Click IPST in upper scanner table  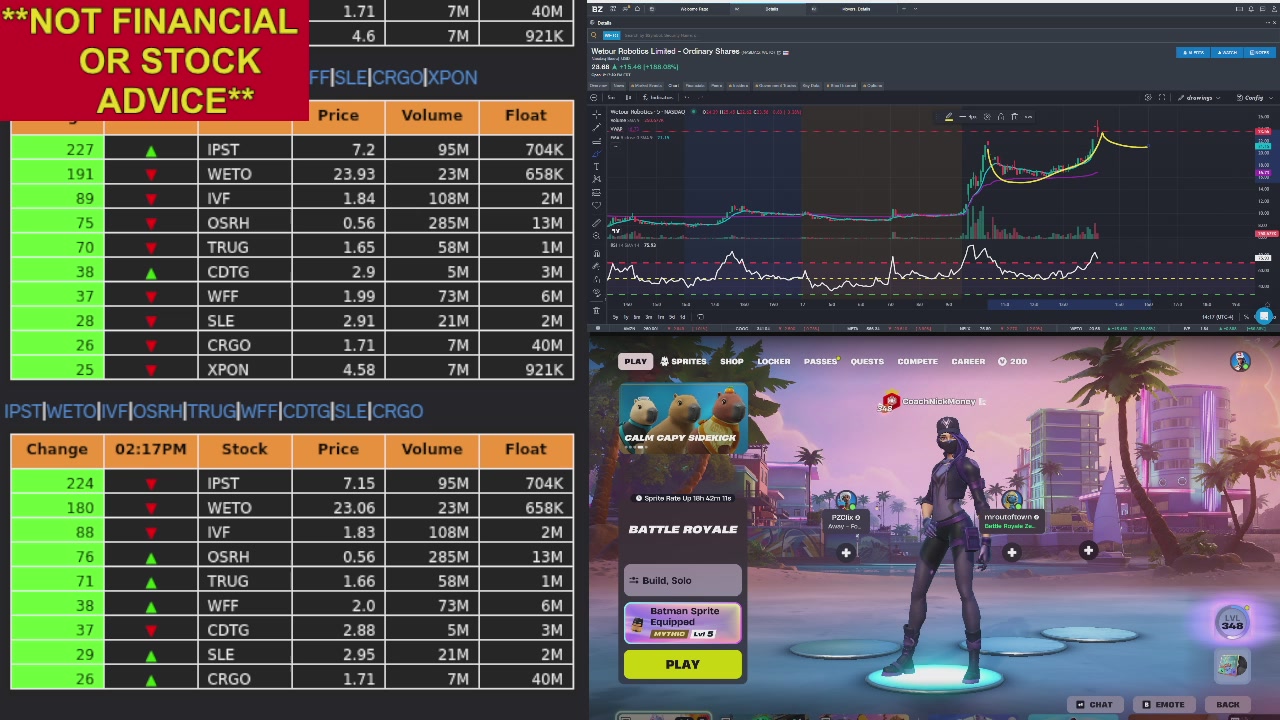click(x=223, y=149)
